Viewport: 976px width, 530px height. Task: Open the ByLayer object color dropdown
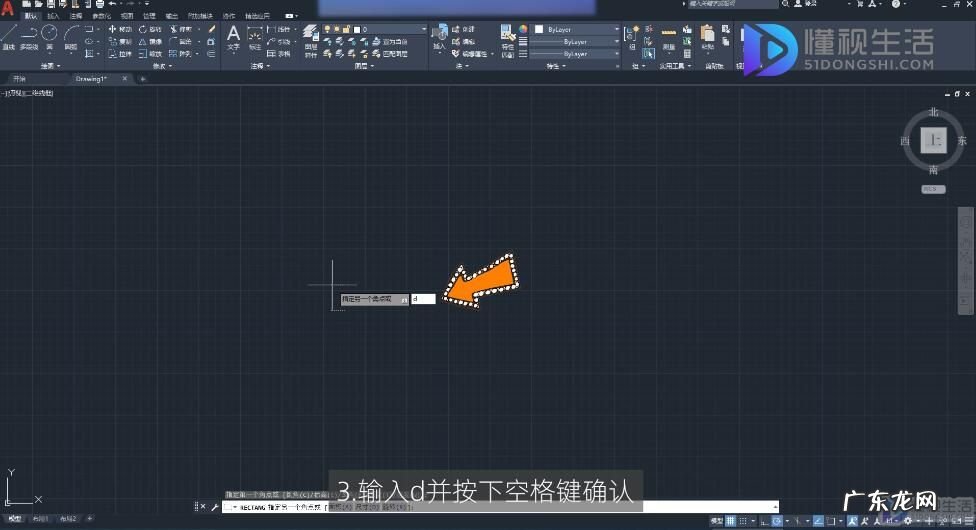point(576,29)
